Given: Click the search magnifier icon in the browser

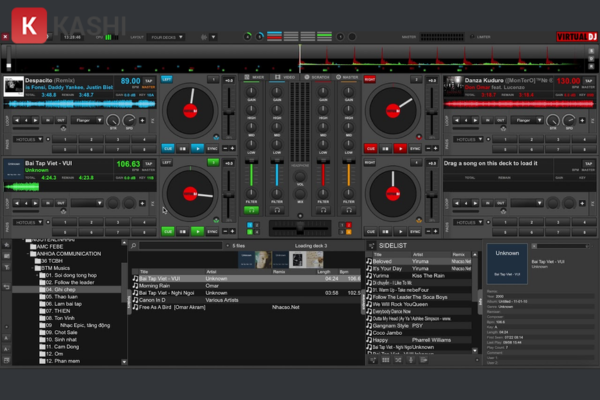Looking at the screenshot, I should 134,246.
